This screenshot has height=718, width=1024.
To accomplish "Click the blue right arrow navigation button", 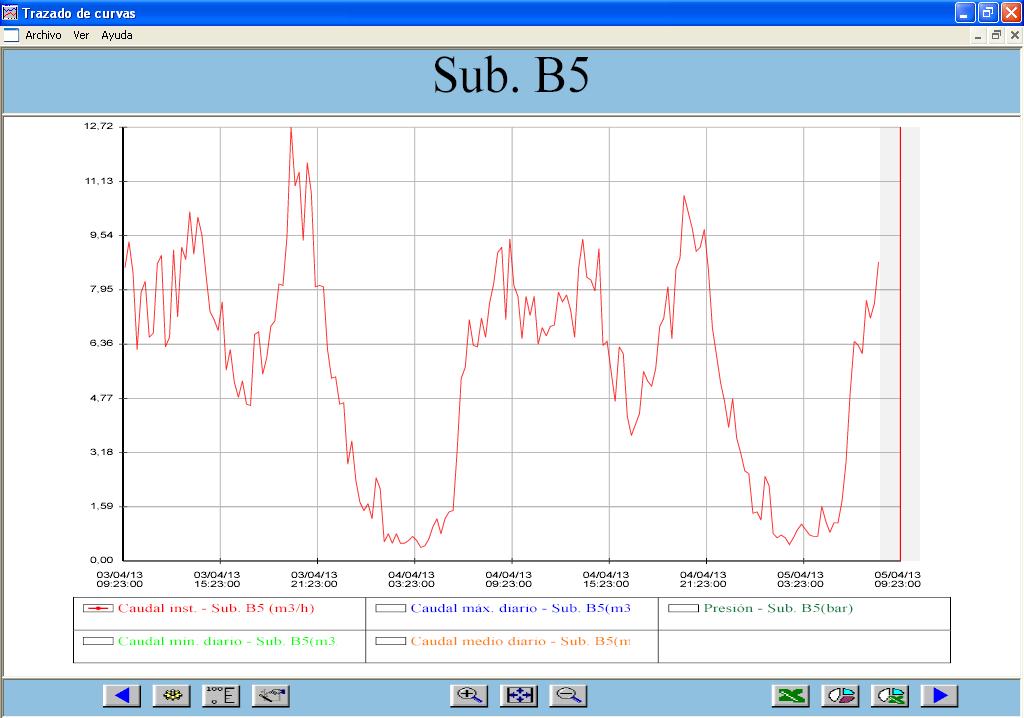I will (x=940, y=696).
